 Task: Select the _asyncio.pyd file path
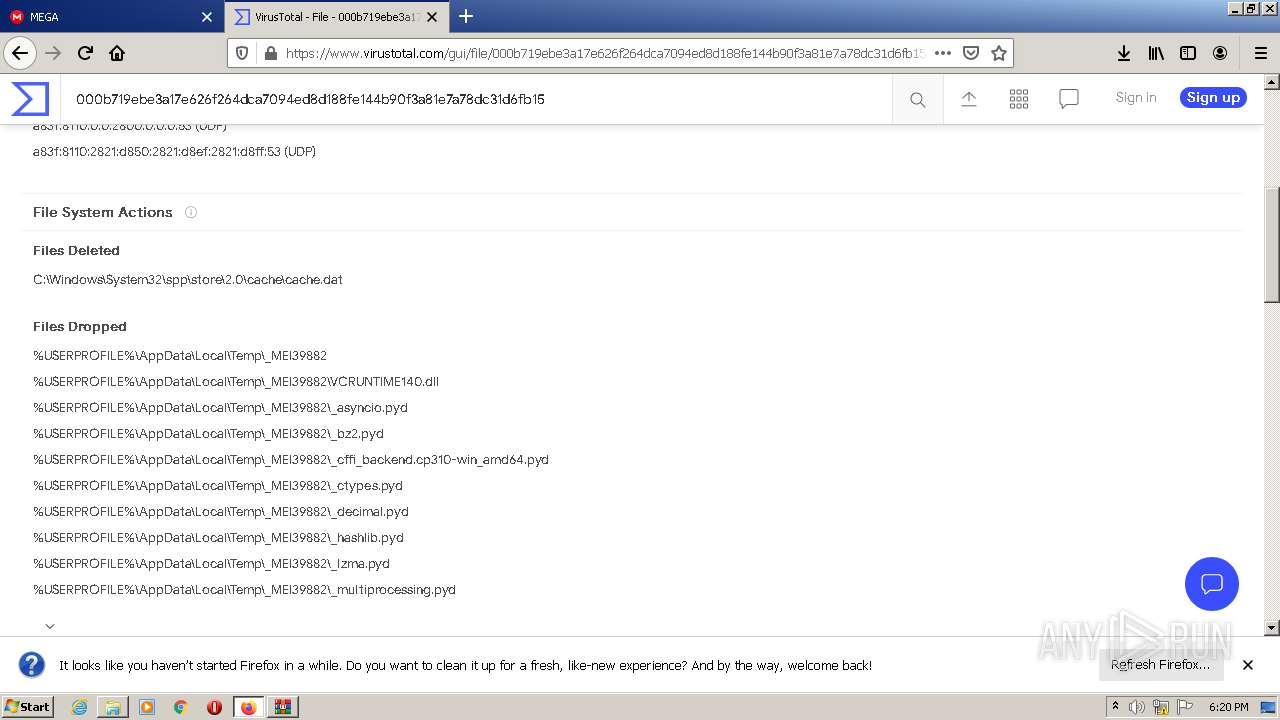pyautogui.click(x=220, y=407)
